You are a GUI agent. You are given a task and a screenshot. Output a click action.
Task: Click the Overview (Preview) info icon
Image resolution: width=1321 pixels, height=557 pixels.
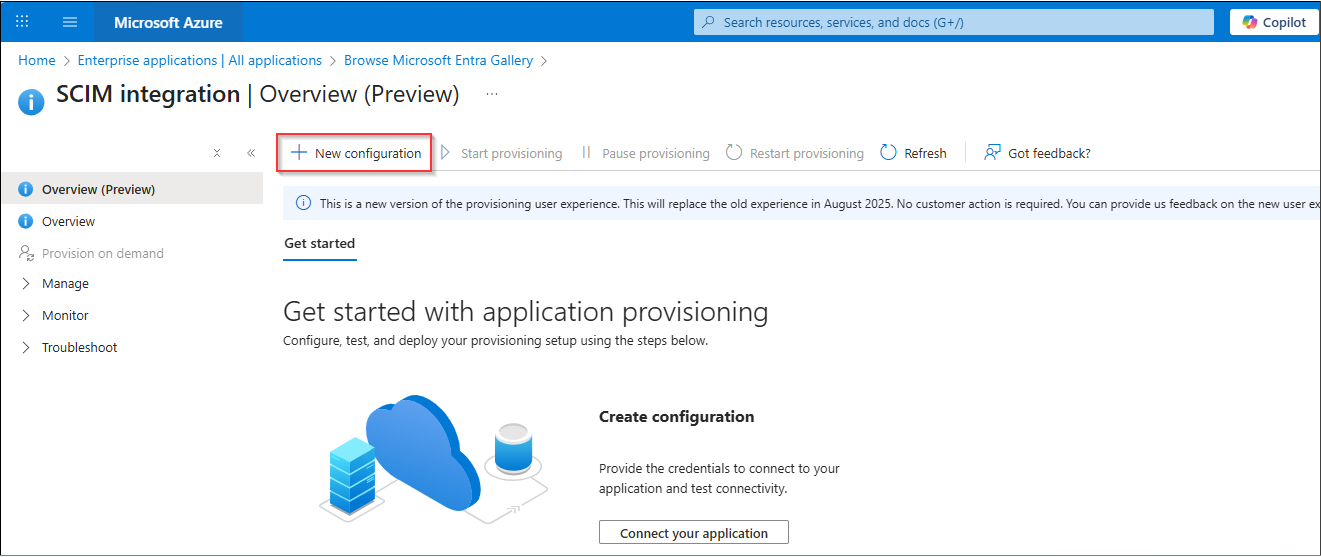tap(26, 189)
